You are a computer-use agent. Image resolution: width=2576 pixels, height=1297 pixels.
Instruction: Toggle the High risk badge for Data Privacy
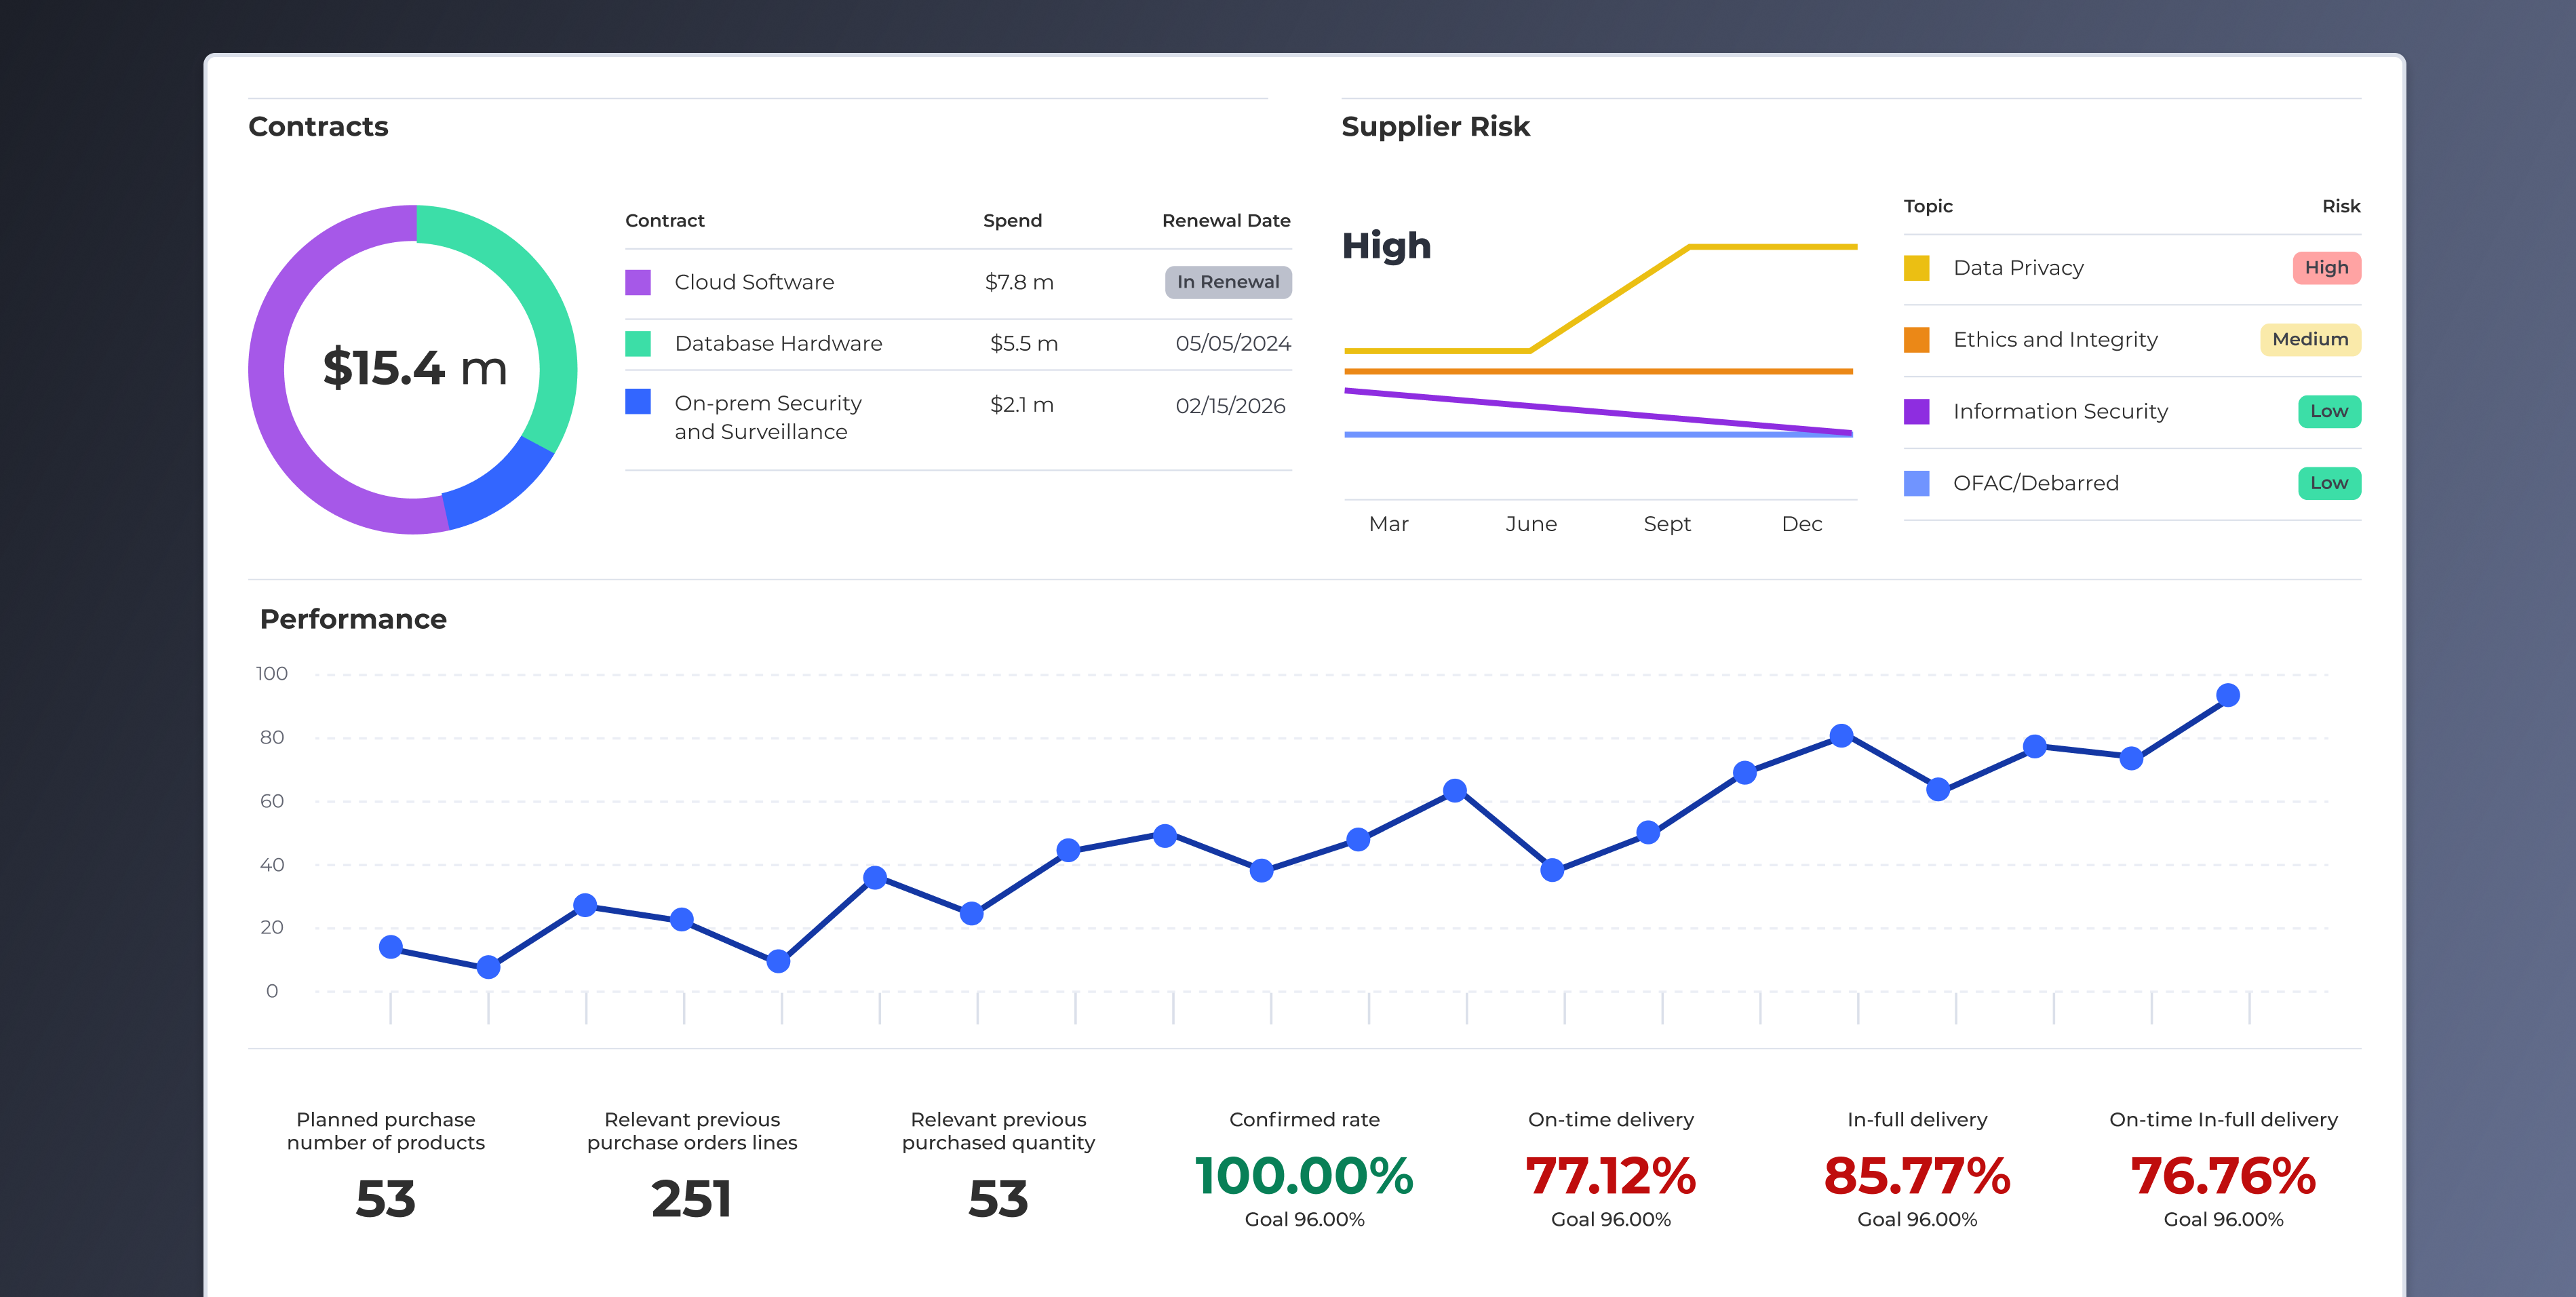2326,267
